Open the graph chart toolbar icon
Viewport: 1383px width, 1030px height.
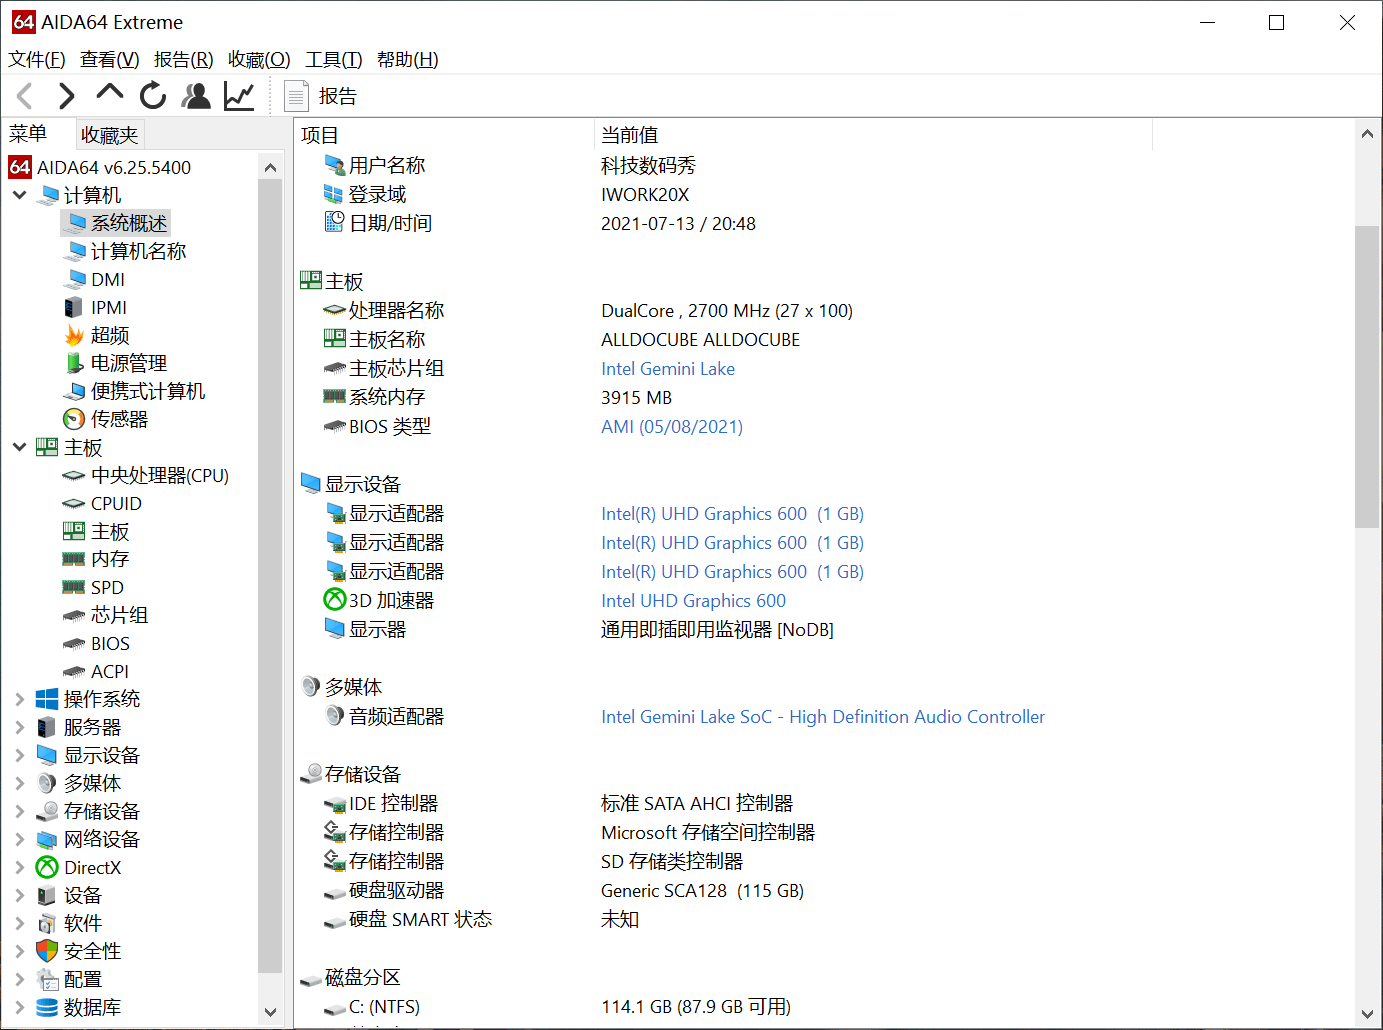pyautogui.click(x=239, y=96)
